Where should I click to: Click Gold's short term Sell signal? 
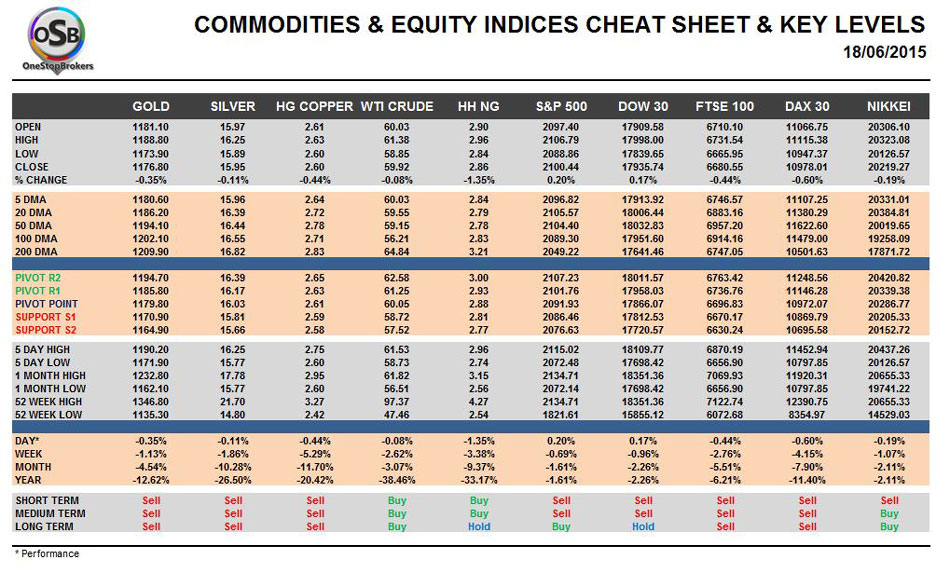pos(151,500)
